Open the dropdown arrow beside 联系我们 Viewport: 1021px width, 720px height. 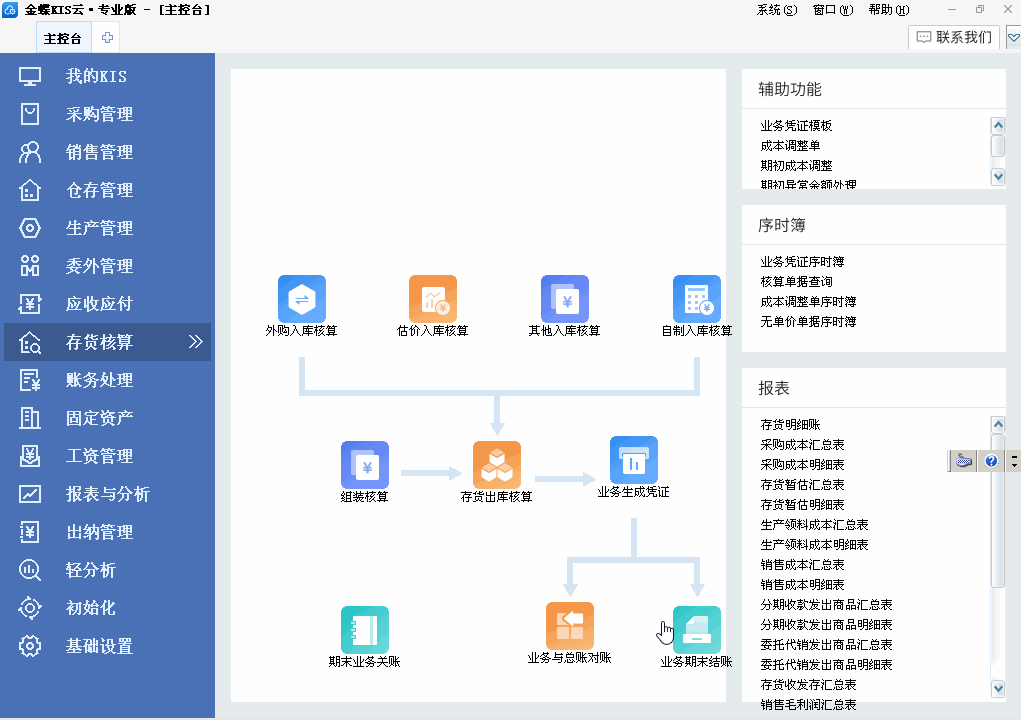point(1013,37)
